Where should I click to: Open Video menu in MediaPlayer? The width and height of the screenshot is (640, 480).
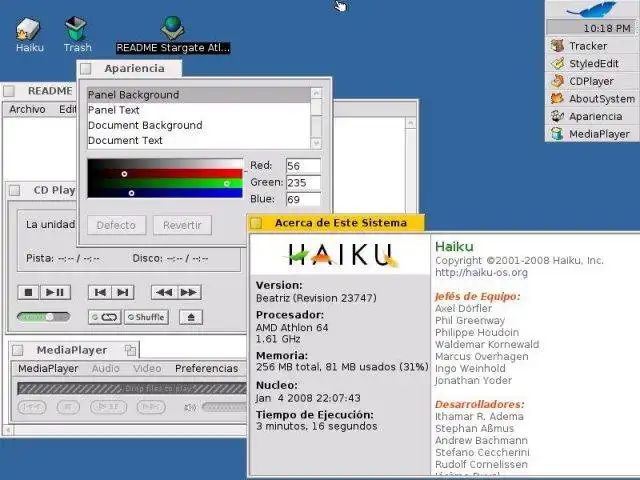147,369
